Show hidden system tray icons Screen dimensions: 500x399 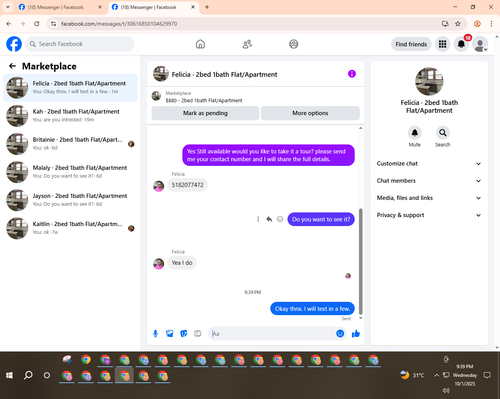(436, 375)
